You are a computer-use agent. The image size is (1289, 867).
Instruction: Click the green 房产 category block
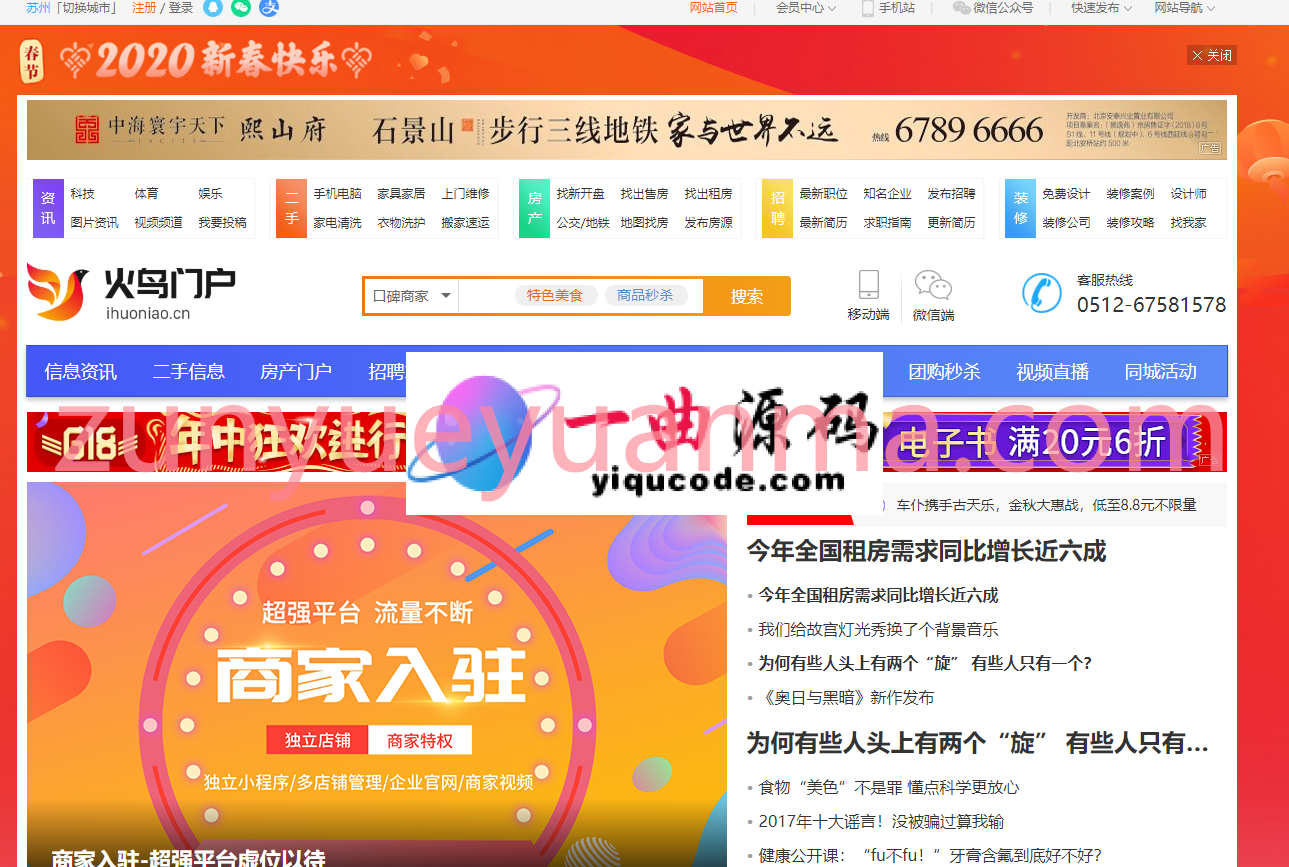534,208
